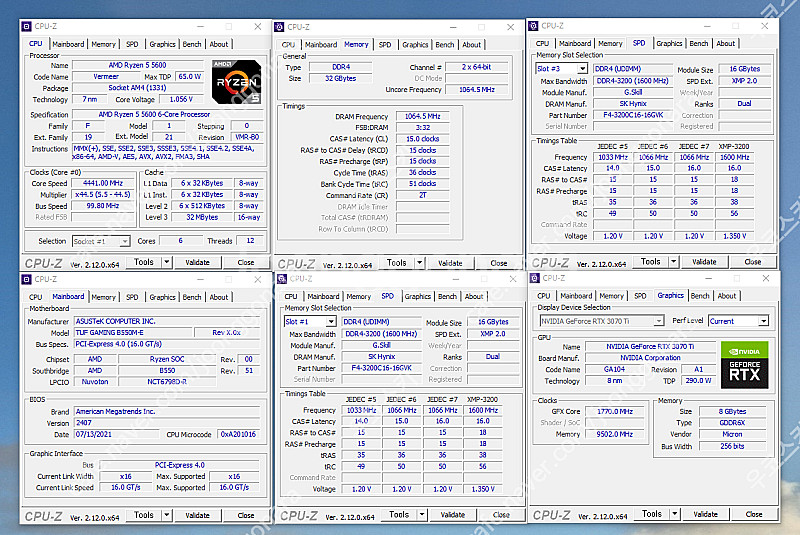Expand Tools arrow in Mainboard window
800x535 pixels.
tap(166, 515)
